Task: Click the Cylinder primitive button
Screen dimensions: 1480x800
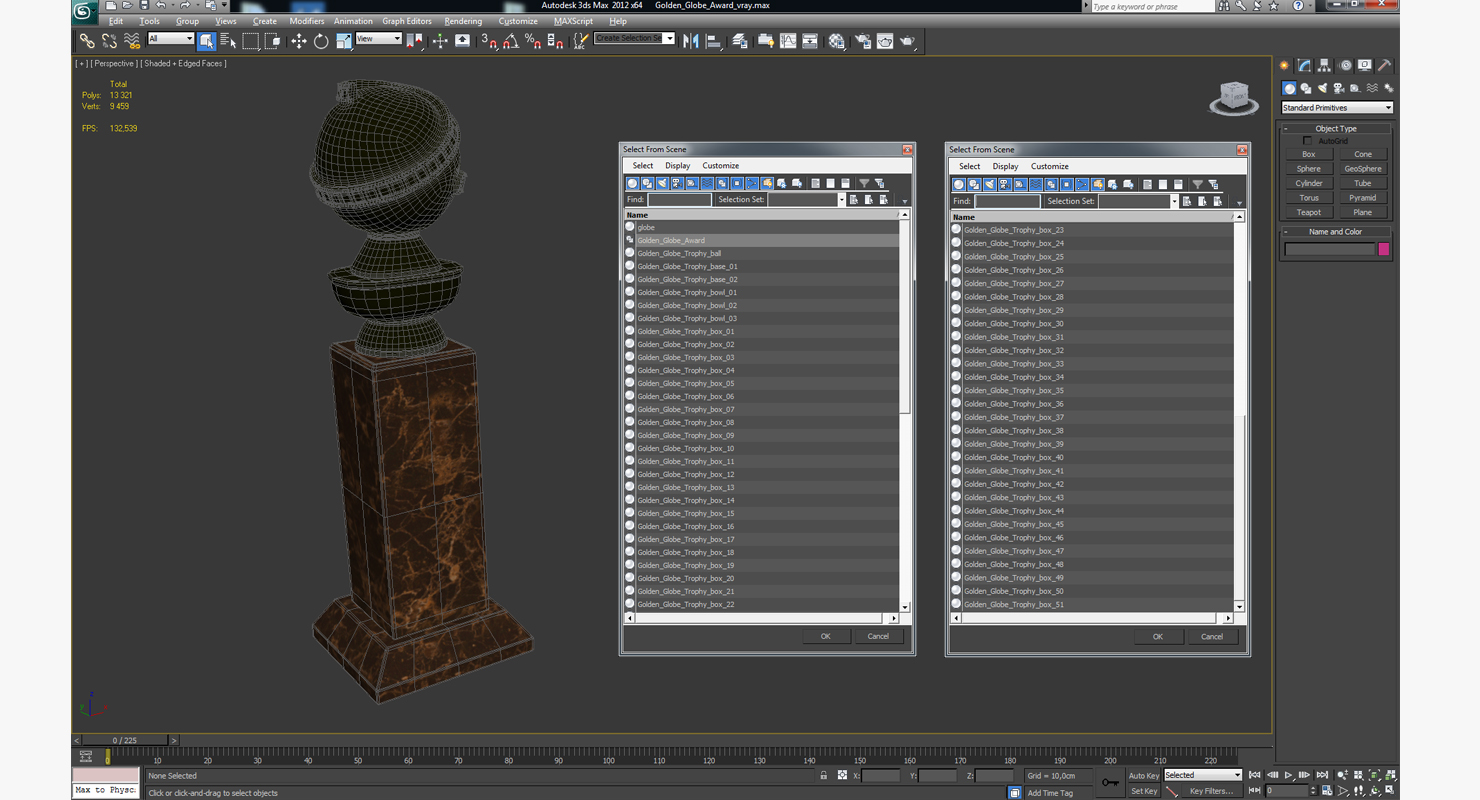Action: tap(1308, 183)
